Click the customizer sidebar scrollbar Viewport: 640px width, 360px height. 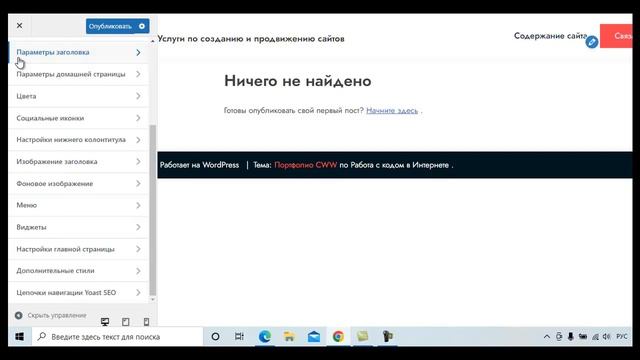153,210
